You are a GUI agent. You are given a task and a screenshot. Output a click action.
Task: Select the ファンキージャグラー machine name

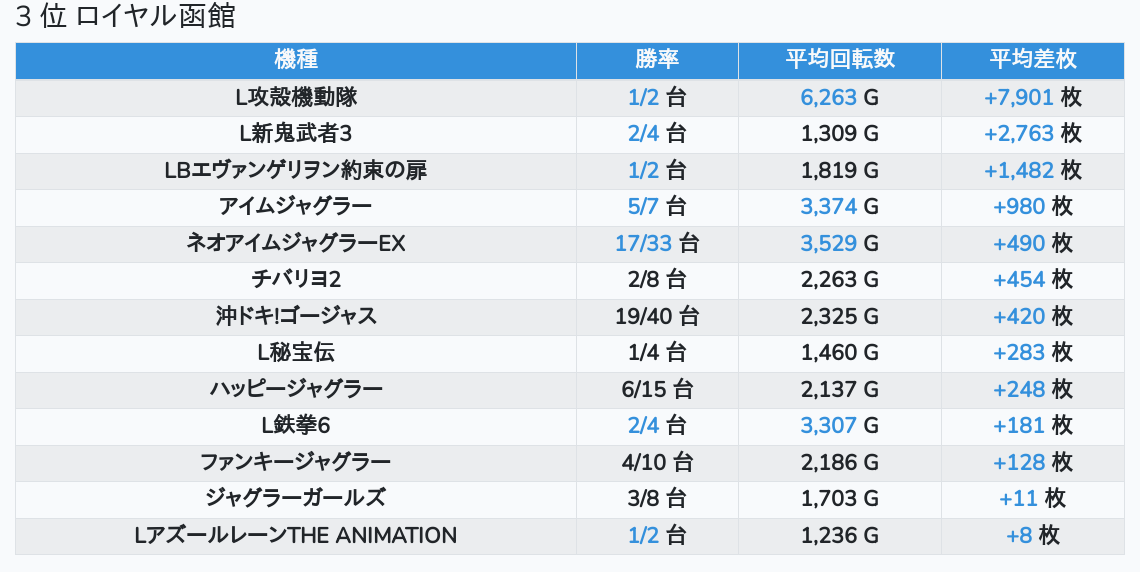295,462
